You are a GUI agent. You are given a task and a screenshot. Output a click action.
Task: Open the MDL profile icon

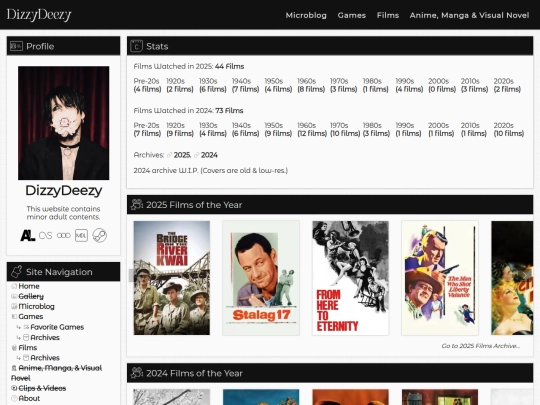(81, 236)
